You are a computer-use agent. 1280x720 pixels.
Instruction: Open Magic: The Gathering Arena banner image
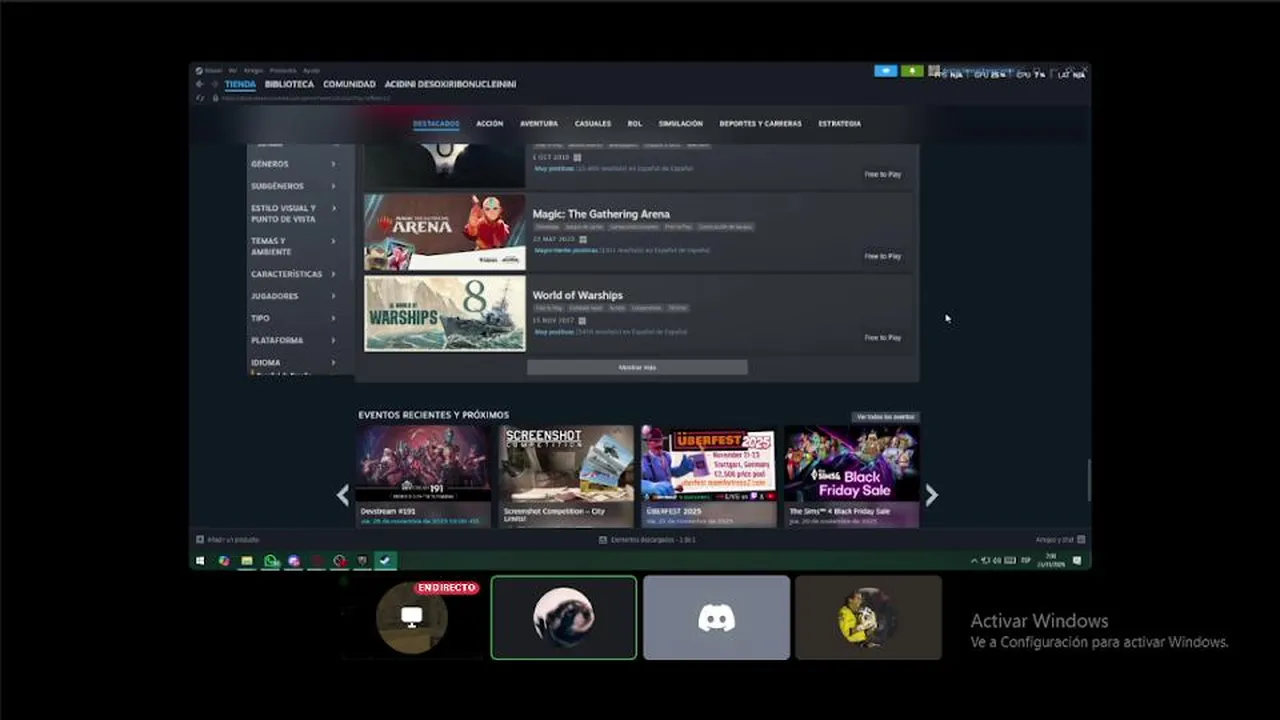click(445, 232)
